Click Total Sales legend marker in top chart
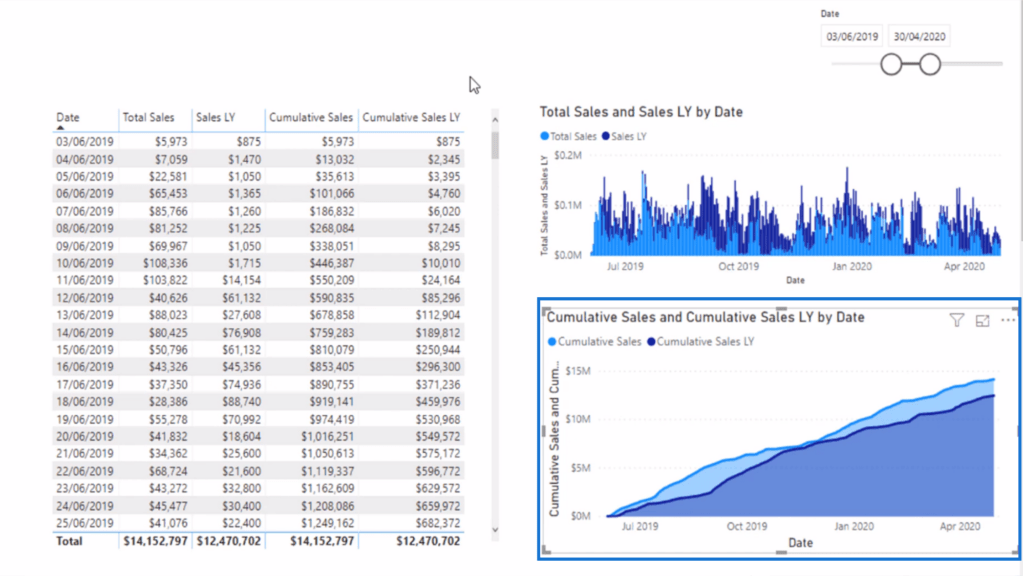Screen dimensions: 1024x576 pos(545,136)
